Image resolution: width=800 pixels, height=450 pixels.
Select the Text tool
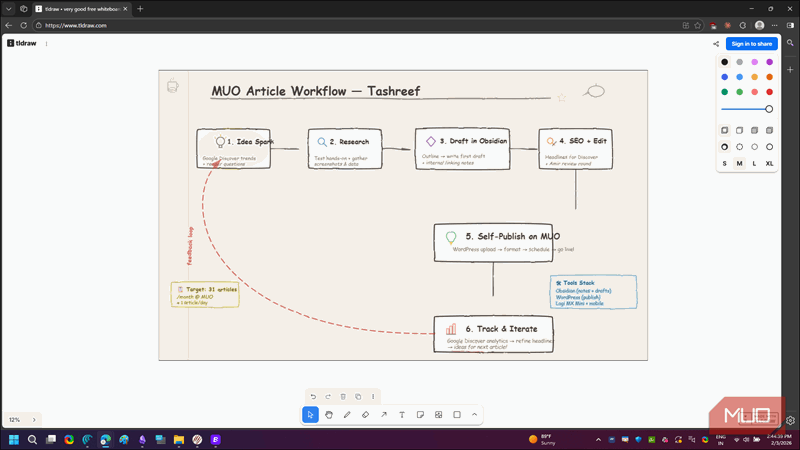tap(402, 414)
